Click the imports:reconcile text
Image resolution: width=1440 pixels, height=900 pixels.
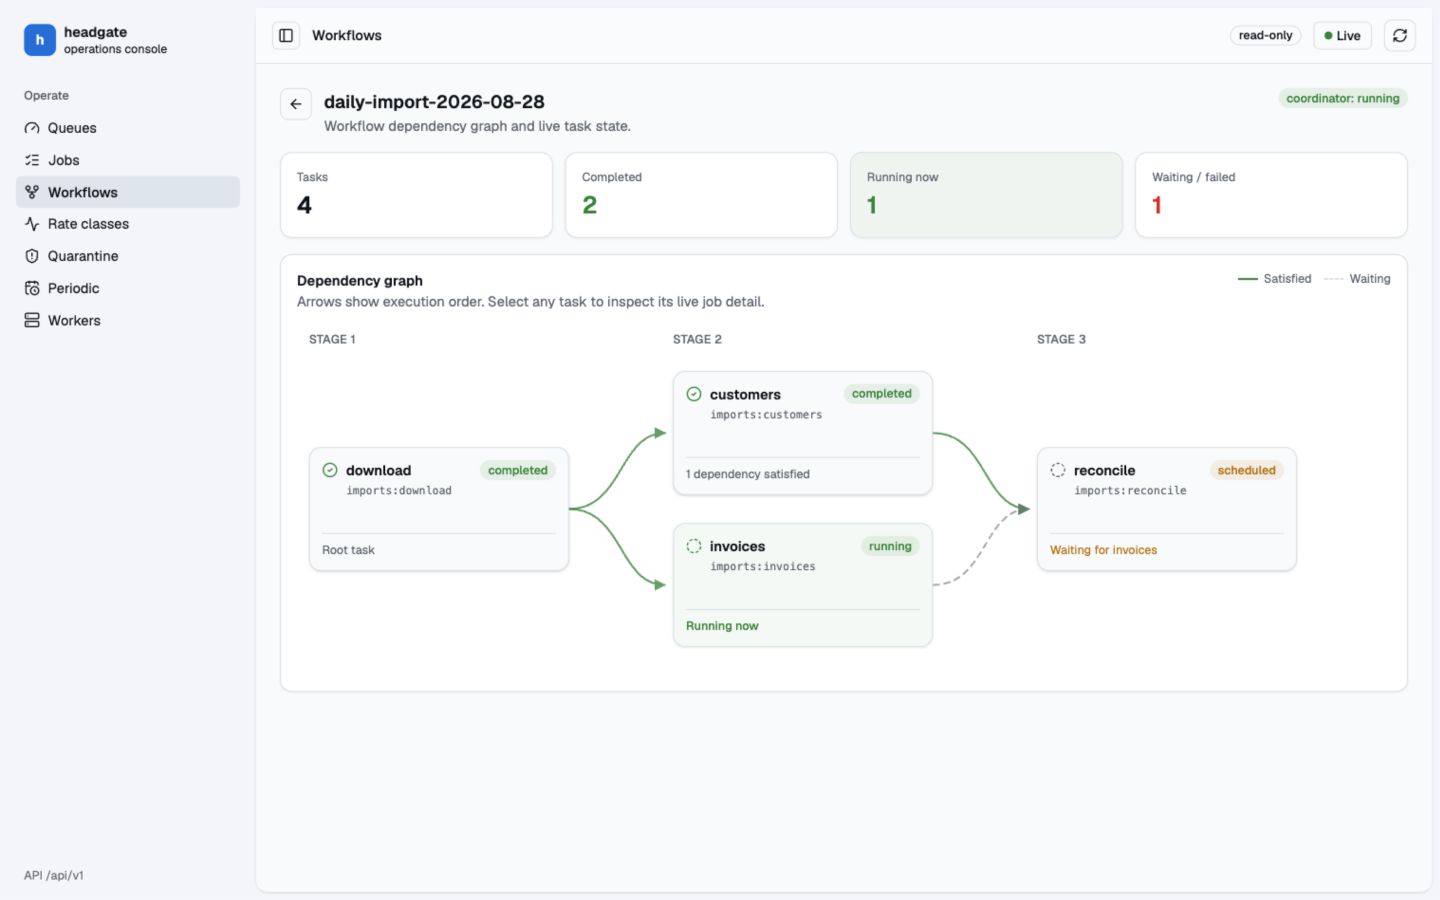[1130, 491]
